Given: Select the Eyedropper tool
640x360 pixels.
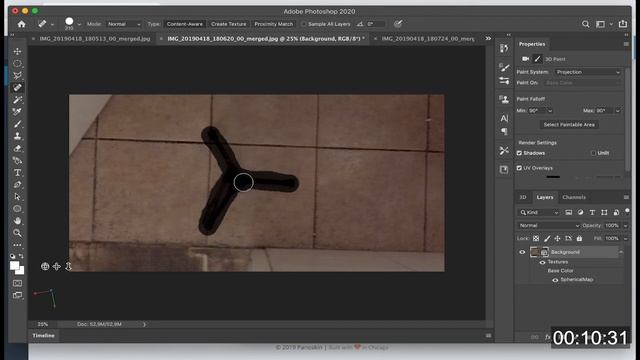Looking at the screenshot, I should coord(17,111).
